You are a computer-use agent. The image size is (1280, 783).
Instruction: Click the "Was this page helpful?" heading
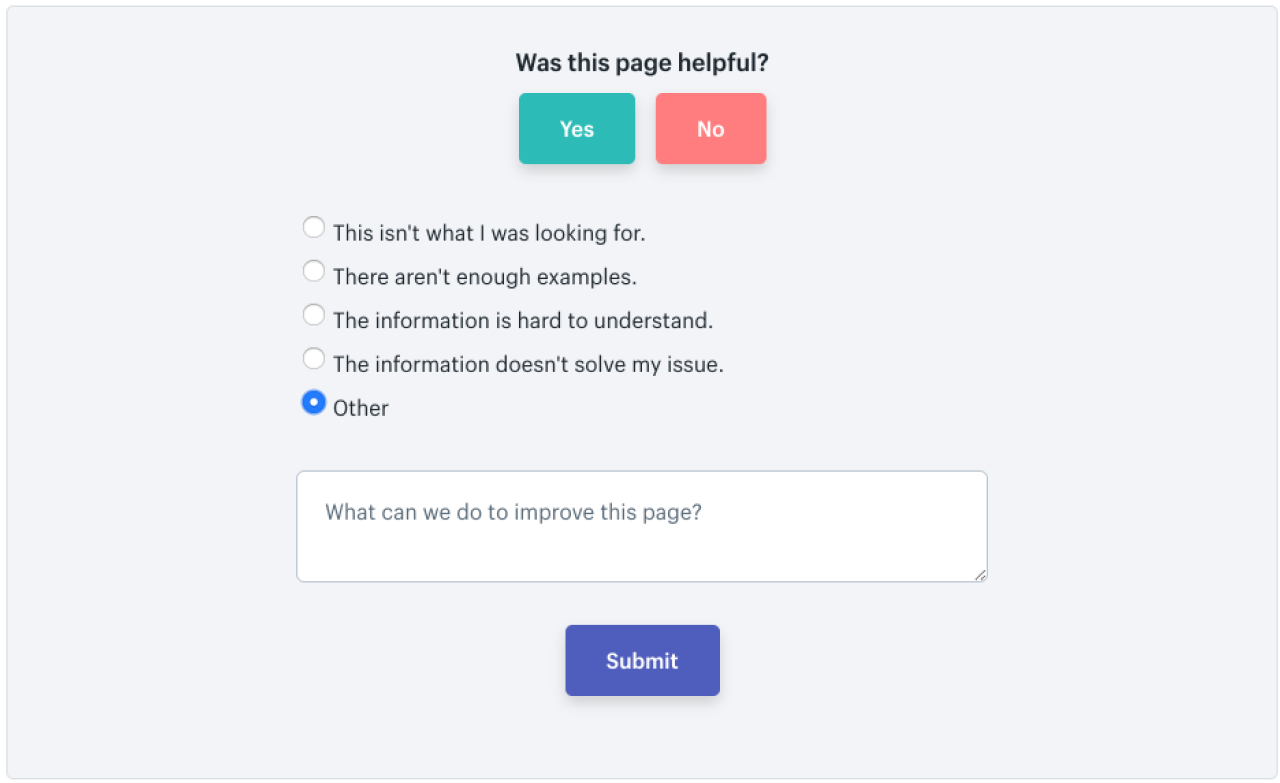pyautogui.click(x=642, y=63)
